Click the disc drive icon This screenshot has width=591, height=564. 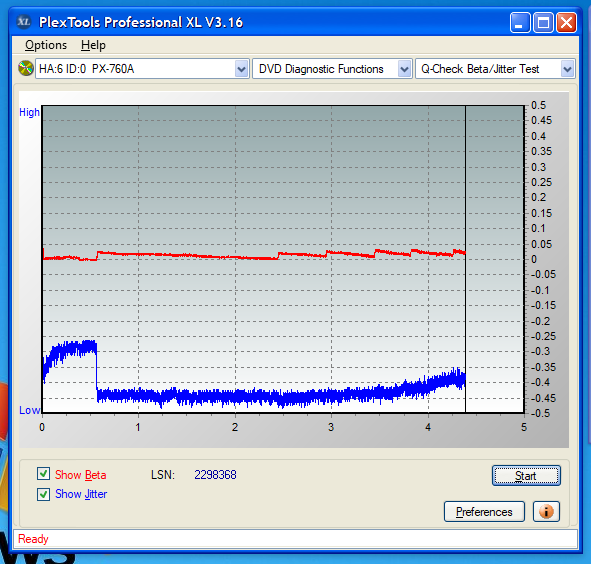[x=26, y=68]
